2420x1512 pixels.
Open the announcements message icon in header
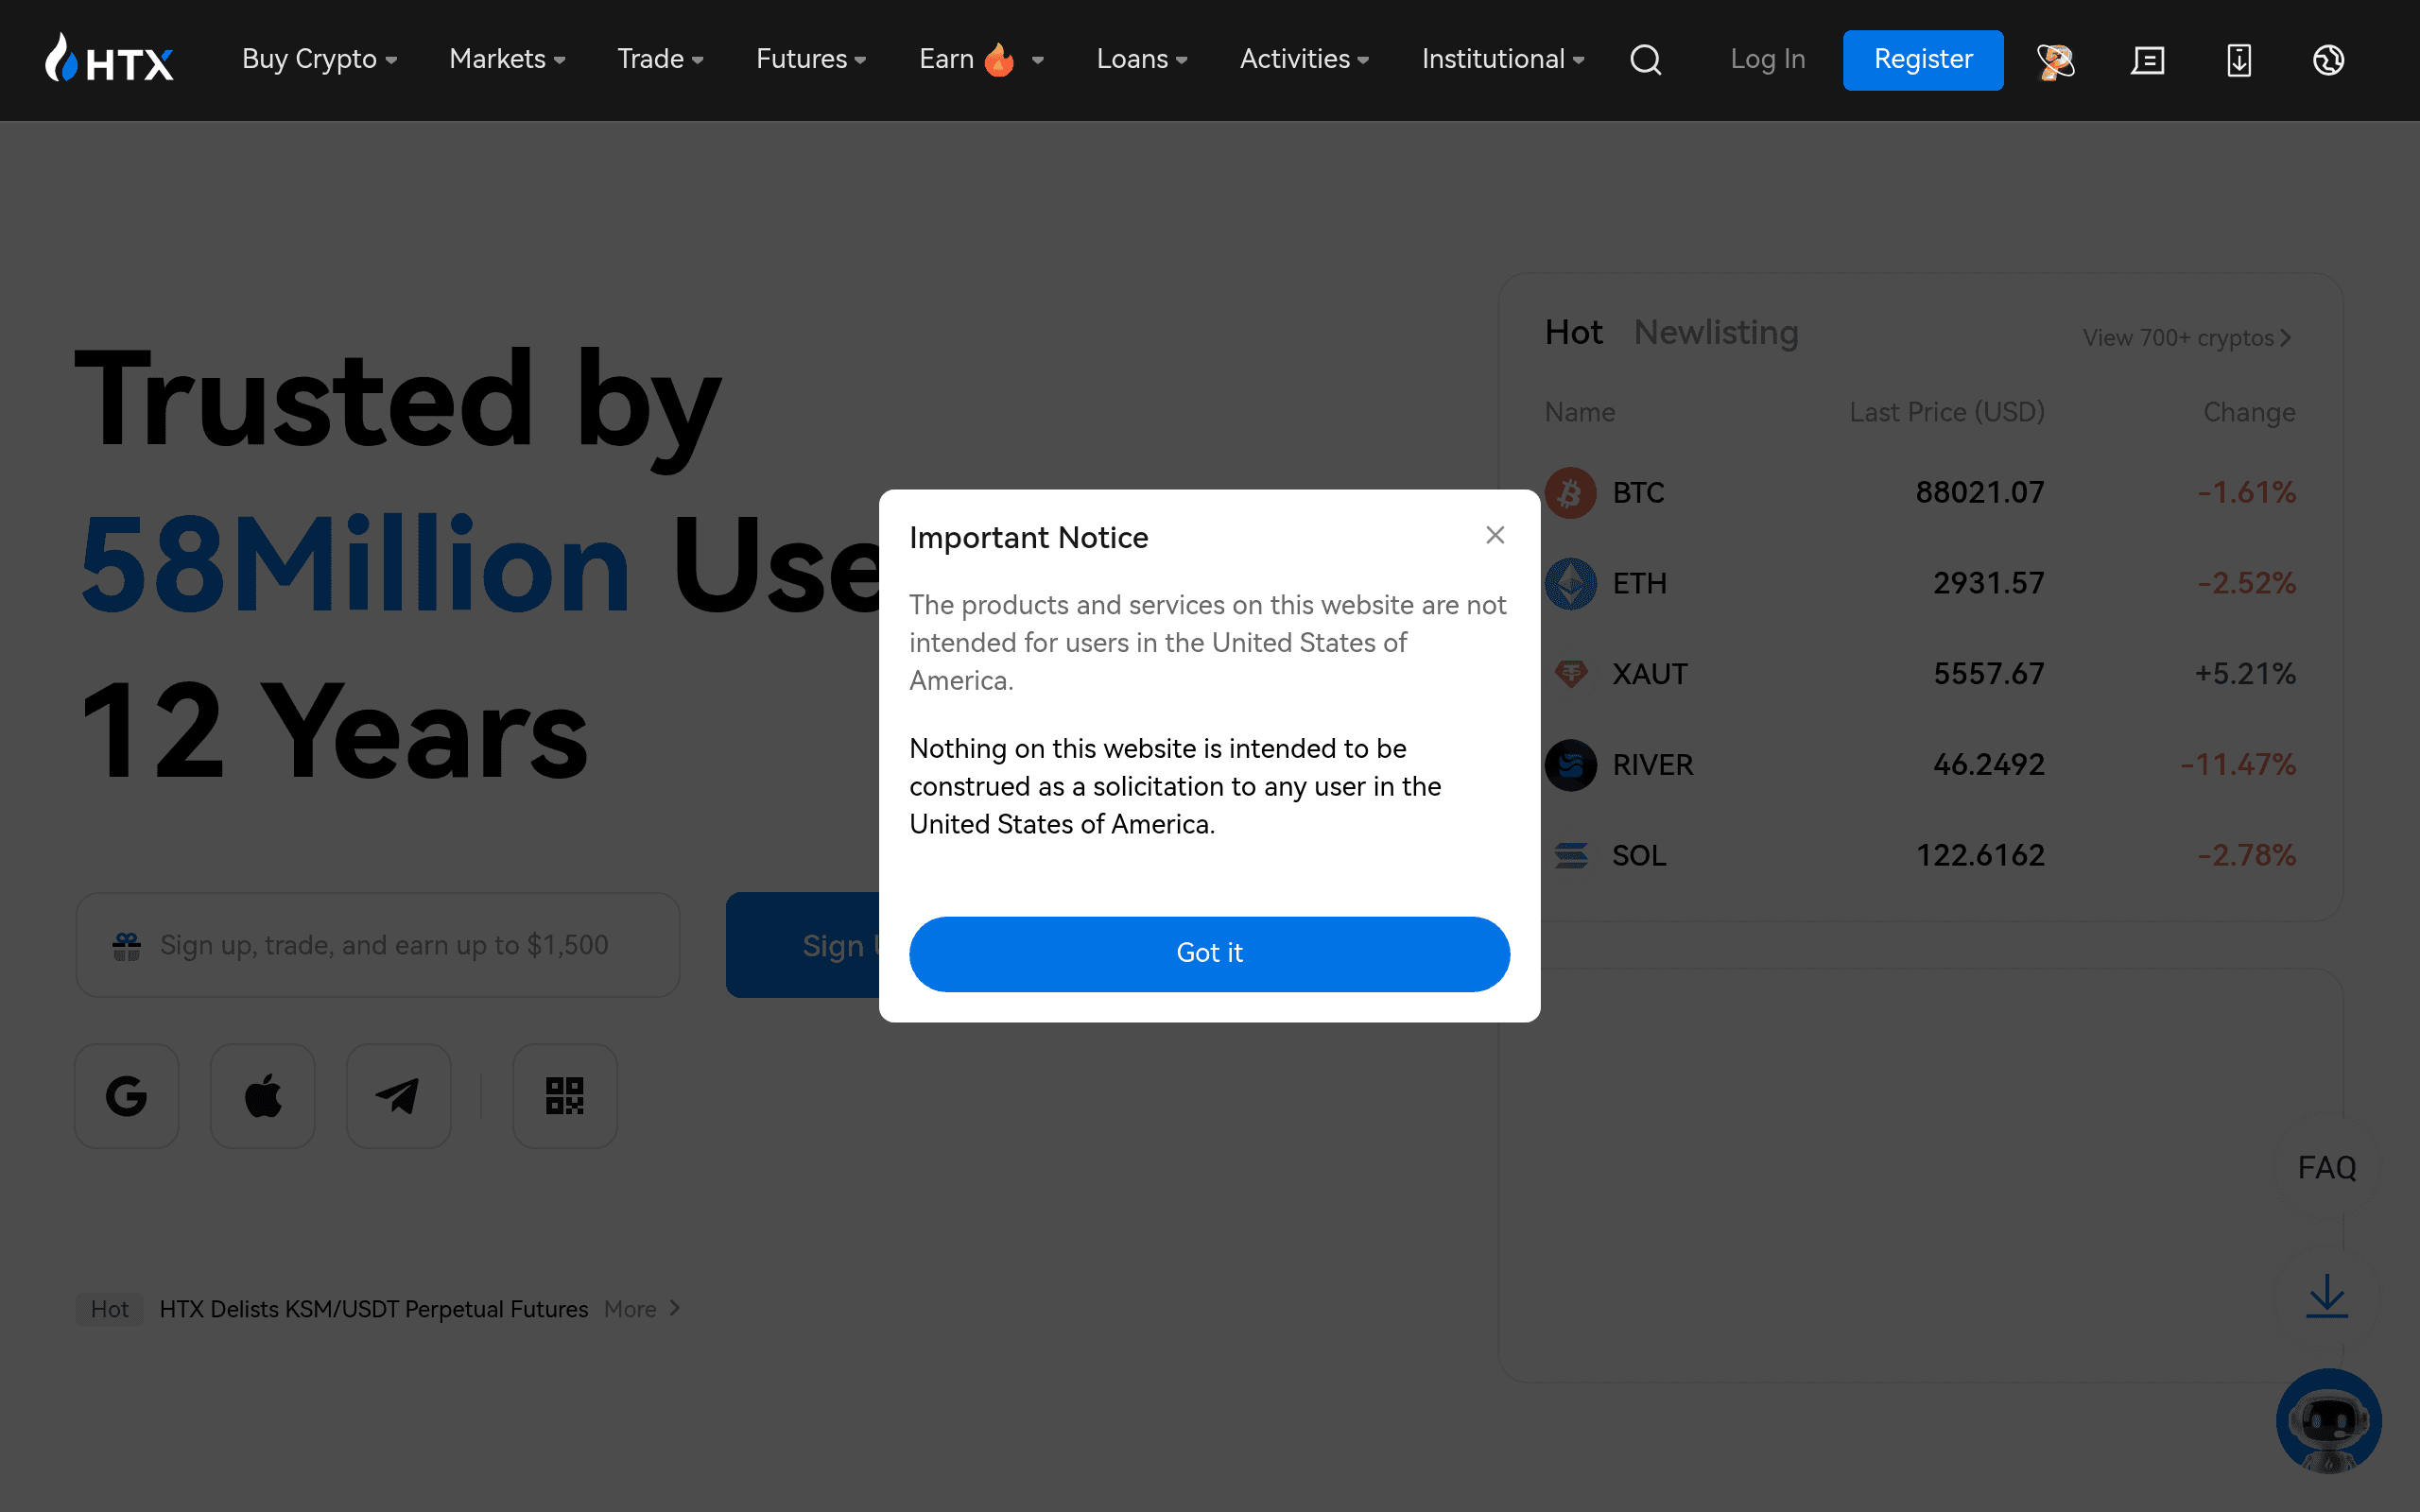coord(2147,60)
